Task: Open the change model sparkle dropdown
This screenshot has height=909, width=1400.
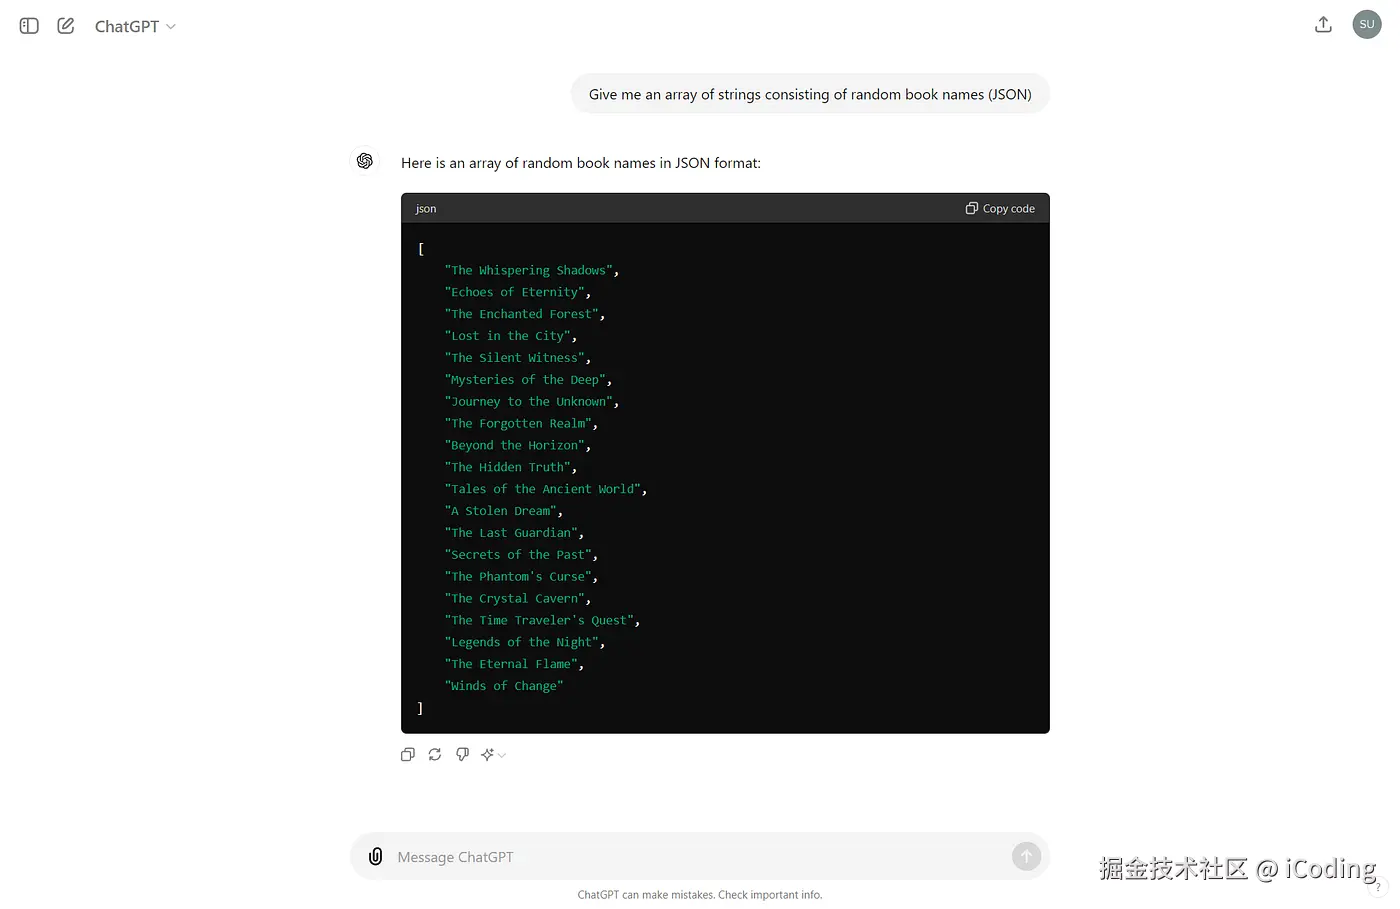Action: click(493, 755)
